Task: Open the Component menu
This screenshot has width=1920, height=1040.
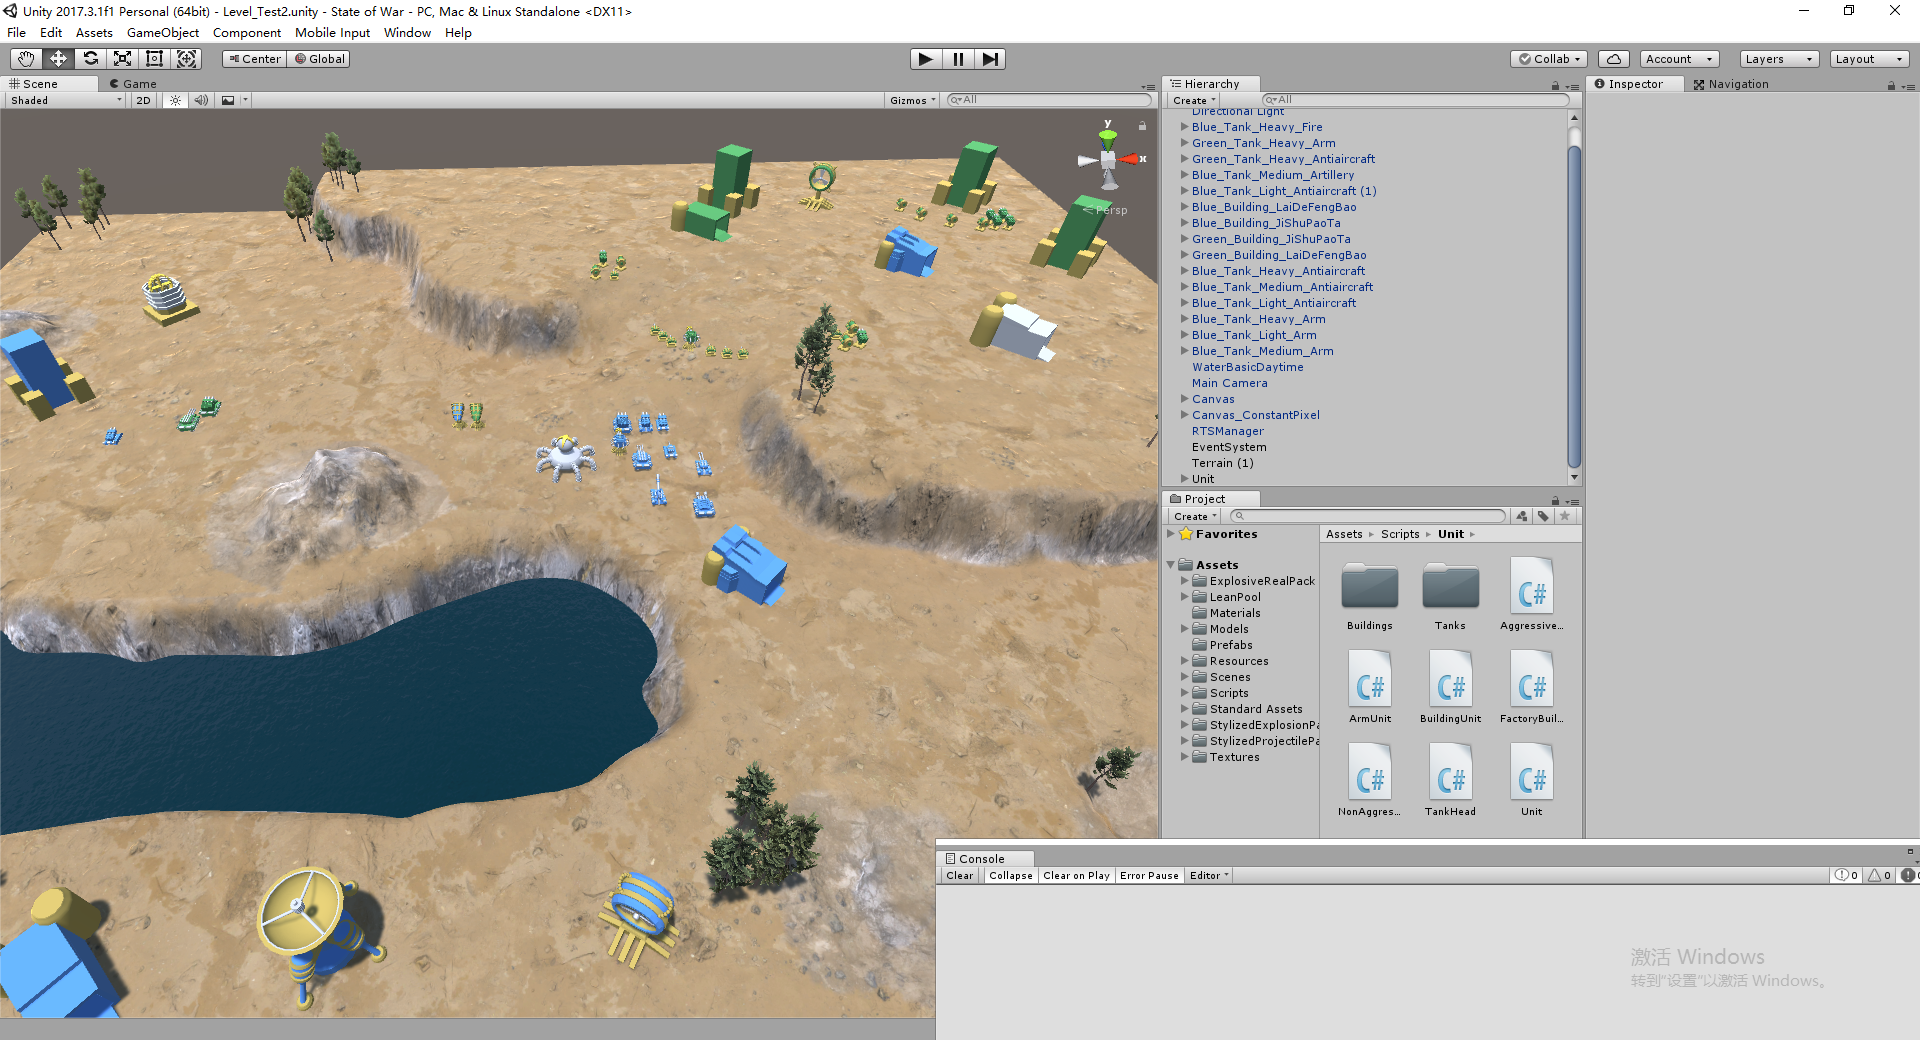Action: pyautogui.click(x=247, y=33)
